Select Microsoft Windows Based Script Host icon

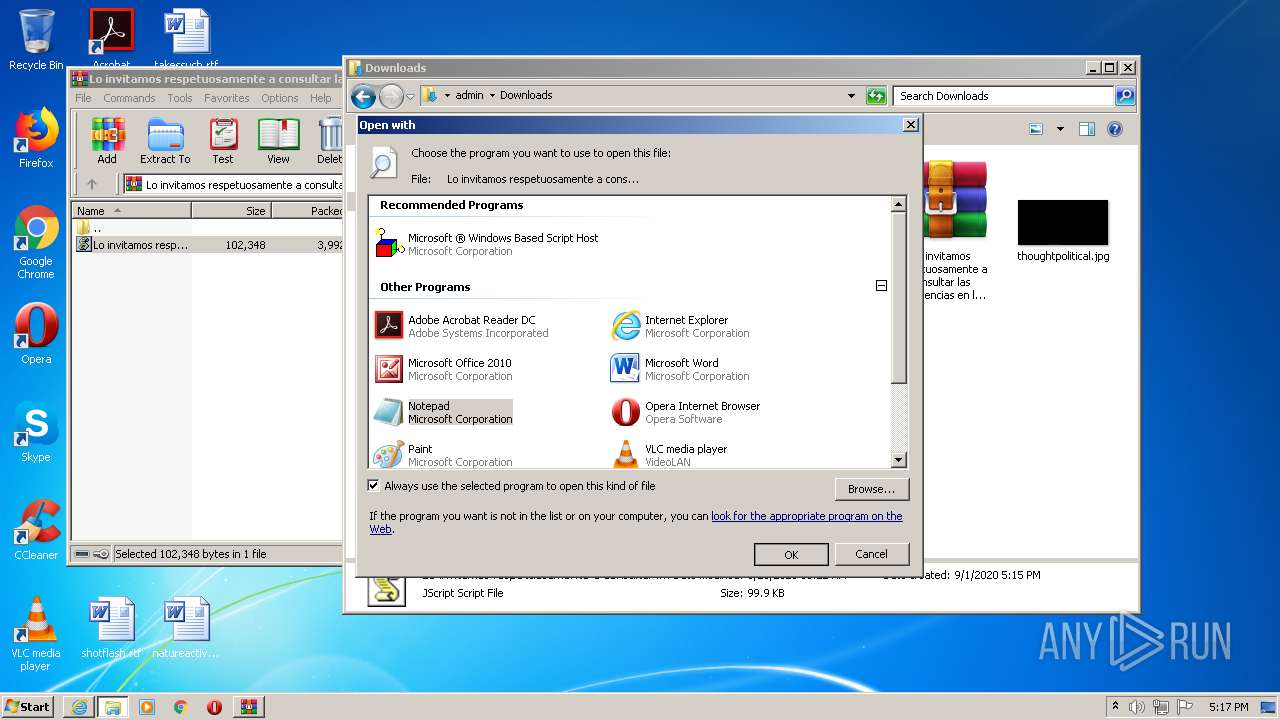[388, 244]
